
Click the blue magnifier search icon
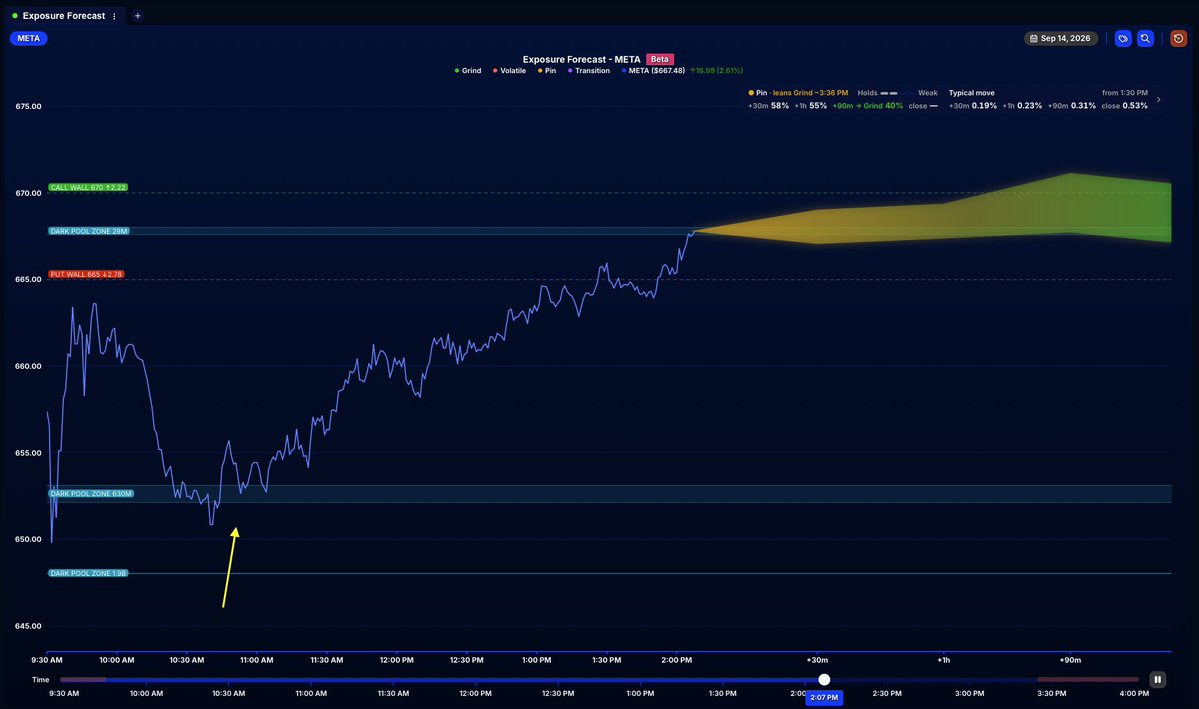click(1145, 38)
